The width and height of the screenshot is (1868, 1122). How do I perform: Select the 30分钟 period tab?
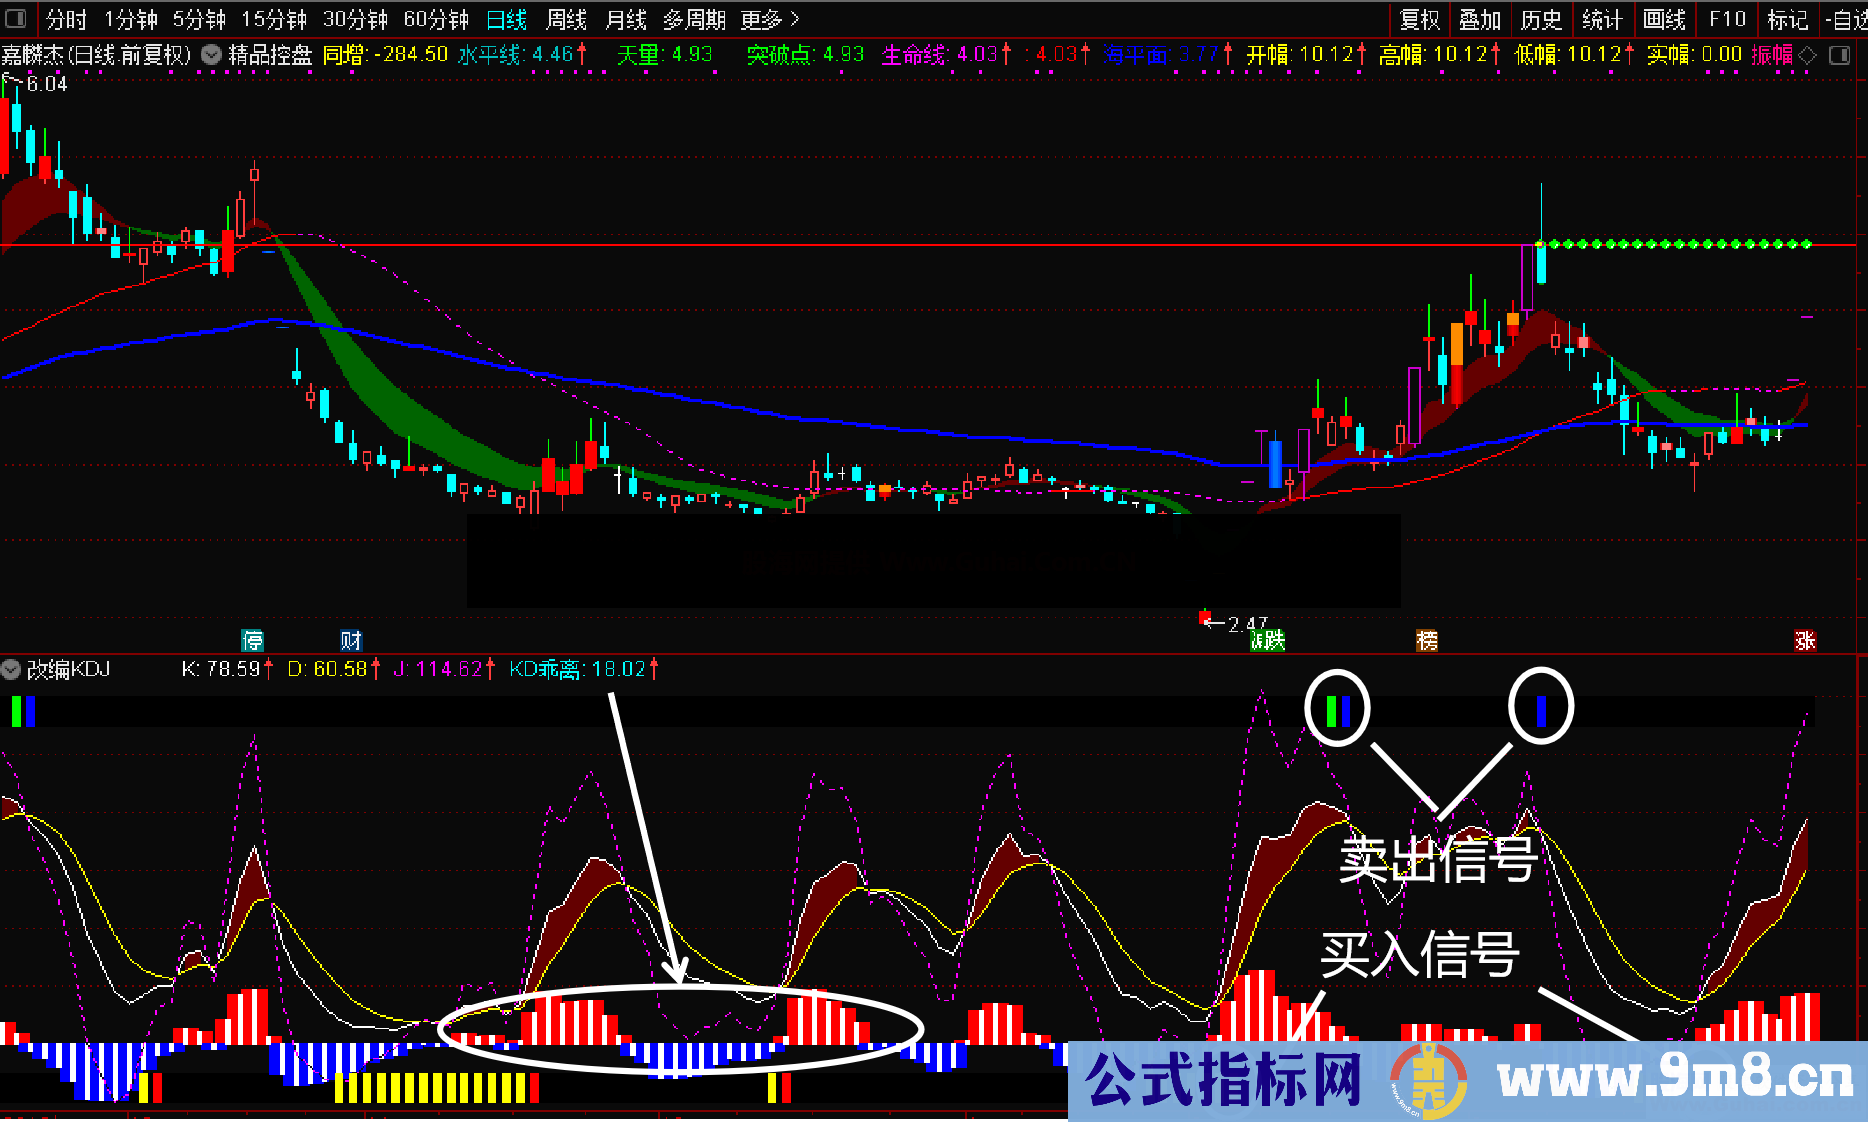click(x=355, y=19)
